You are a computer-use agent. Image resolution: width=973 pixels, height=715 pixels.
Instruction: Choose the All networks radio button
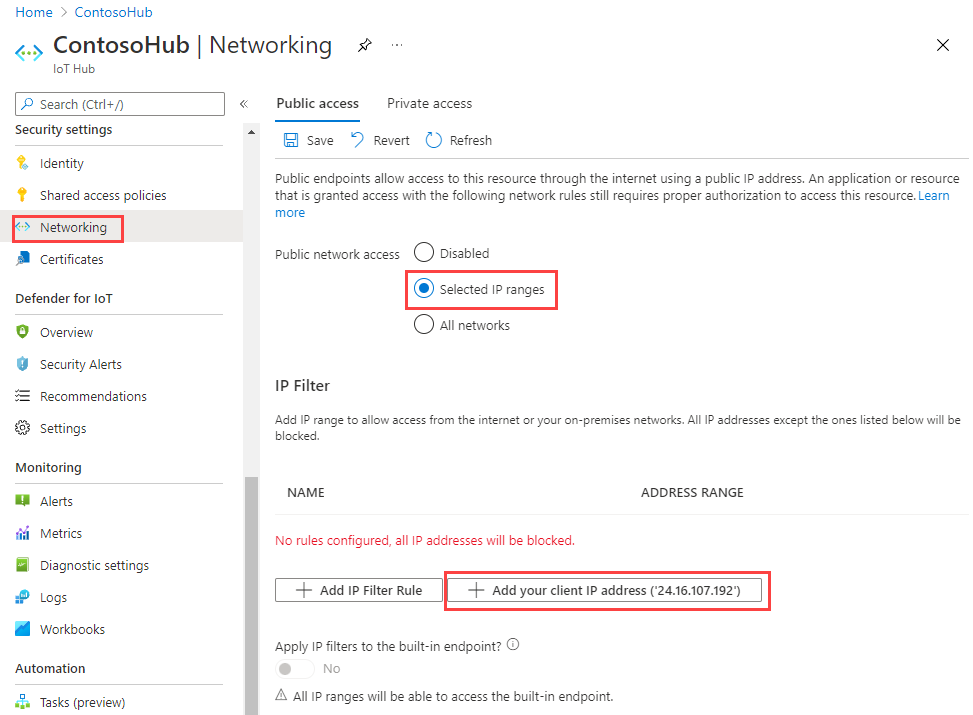pyautogui.click(x=423, y=324)
